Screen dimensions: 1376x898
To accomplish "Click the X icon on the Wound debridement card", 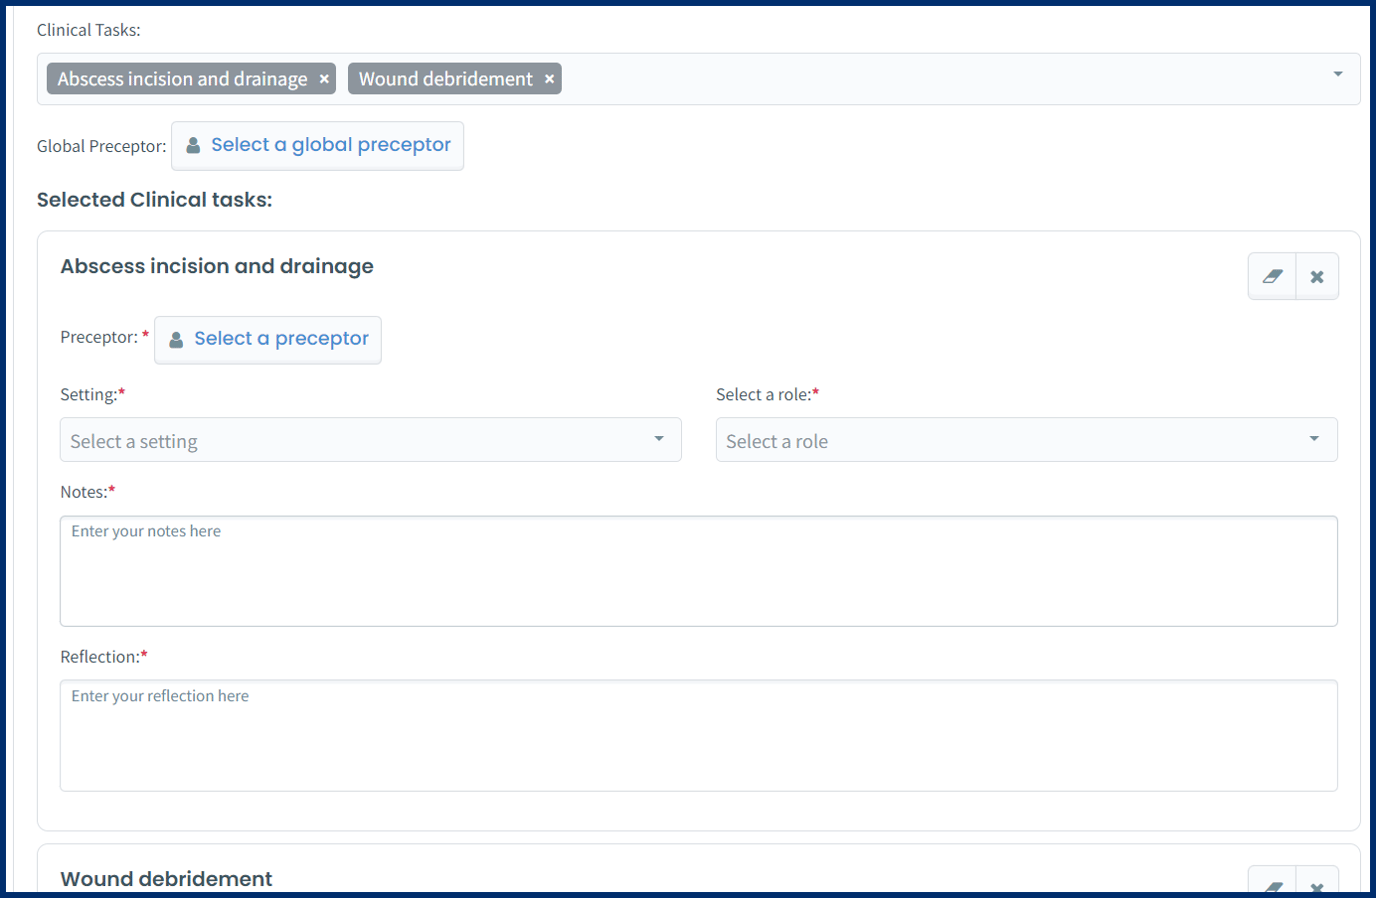I will [x=1317, y=886].
